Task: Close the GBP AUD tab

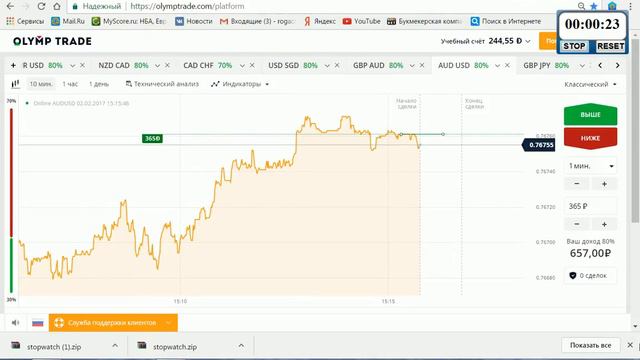Action: pos(422,65)
